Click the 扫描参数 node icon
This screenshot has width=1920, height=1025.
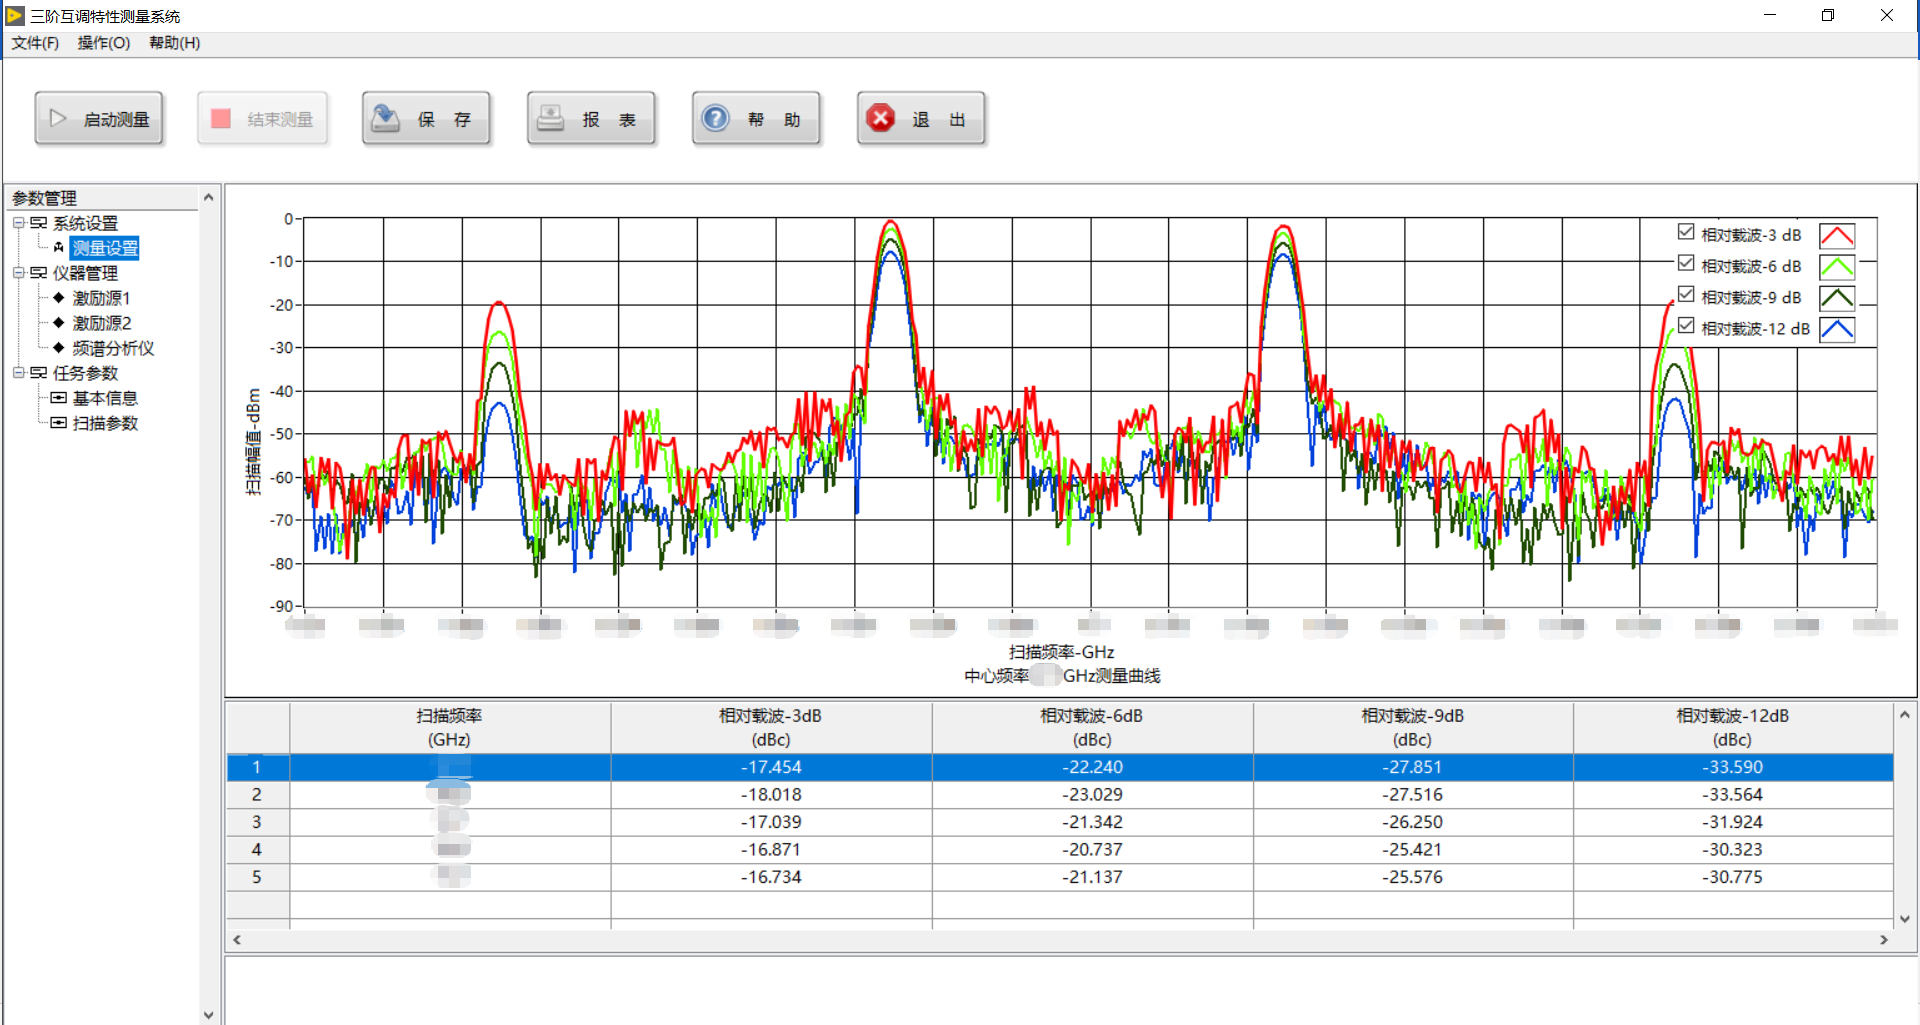coord(58,423)
